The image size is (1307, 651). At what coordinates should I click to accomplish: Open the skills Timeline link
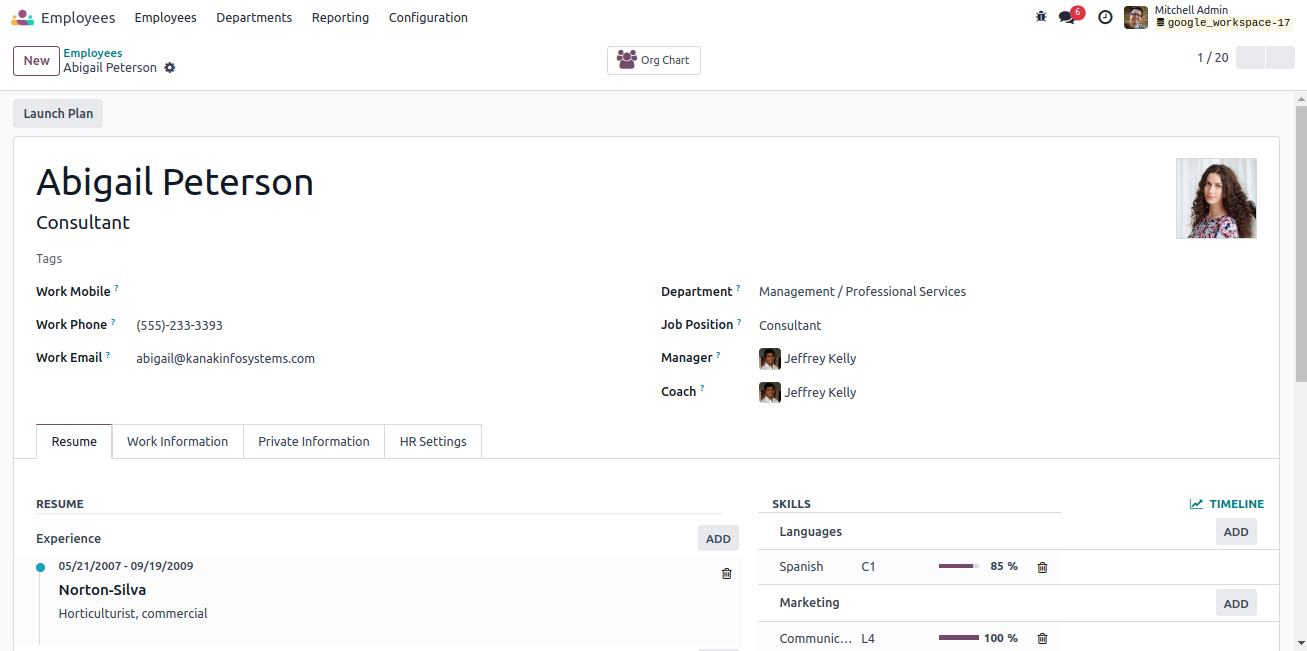click(x=1227, y=504)
